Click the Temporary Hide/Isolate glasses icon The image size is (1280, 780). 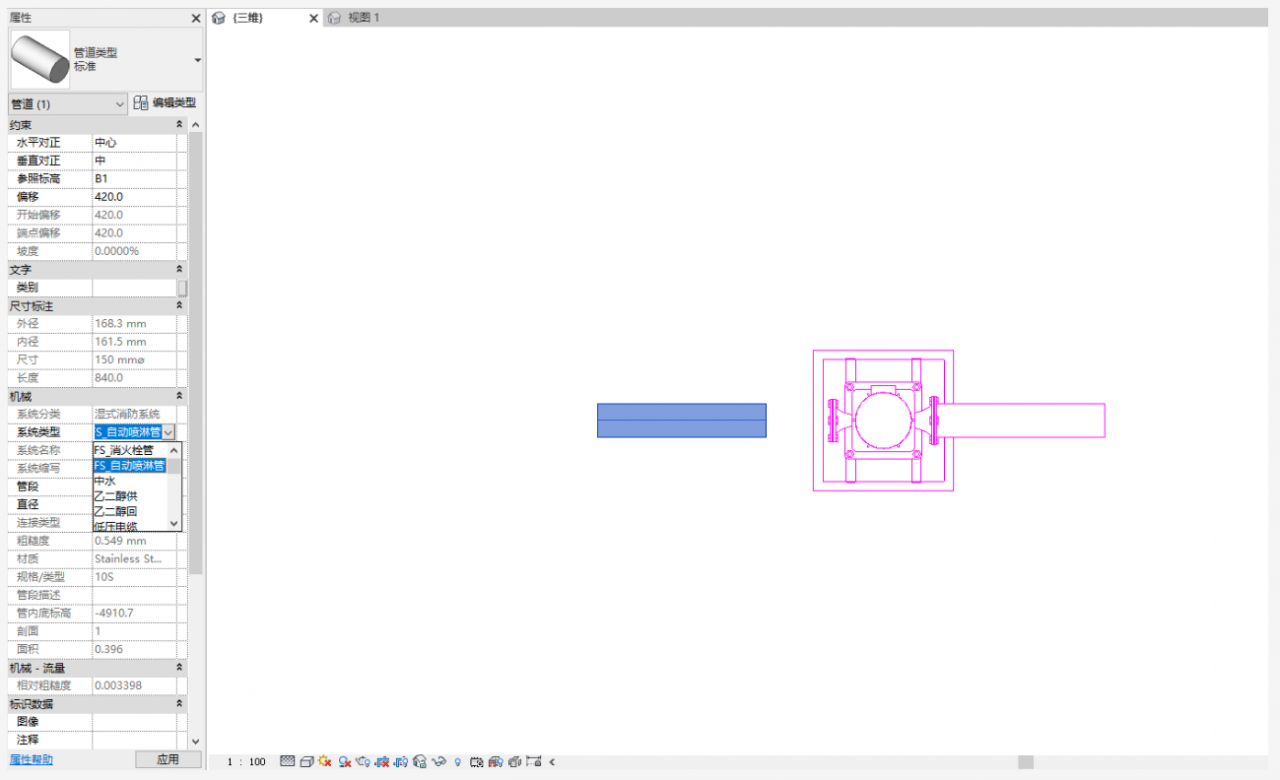[439, 762]
